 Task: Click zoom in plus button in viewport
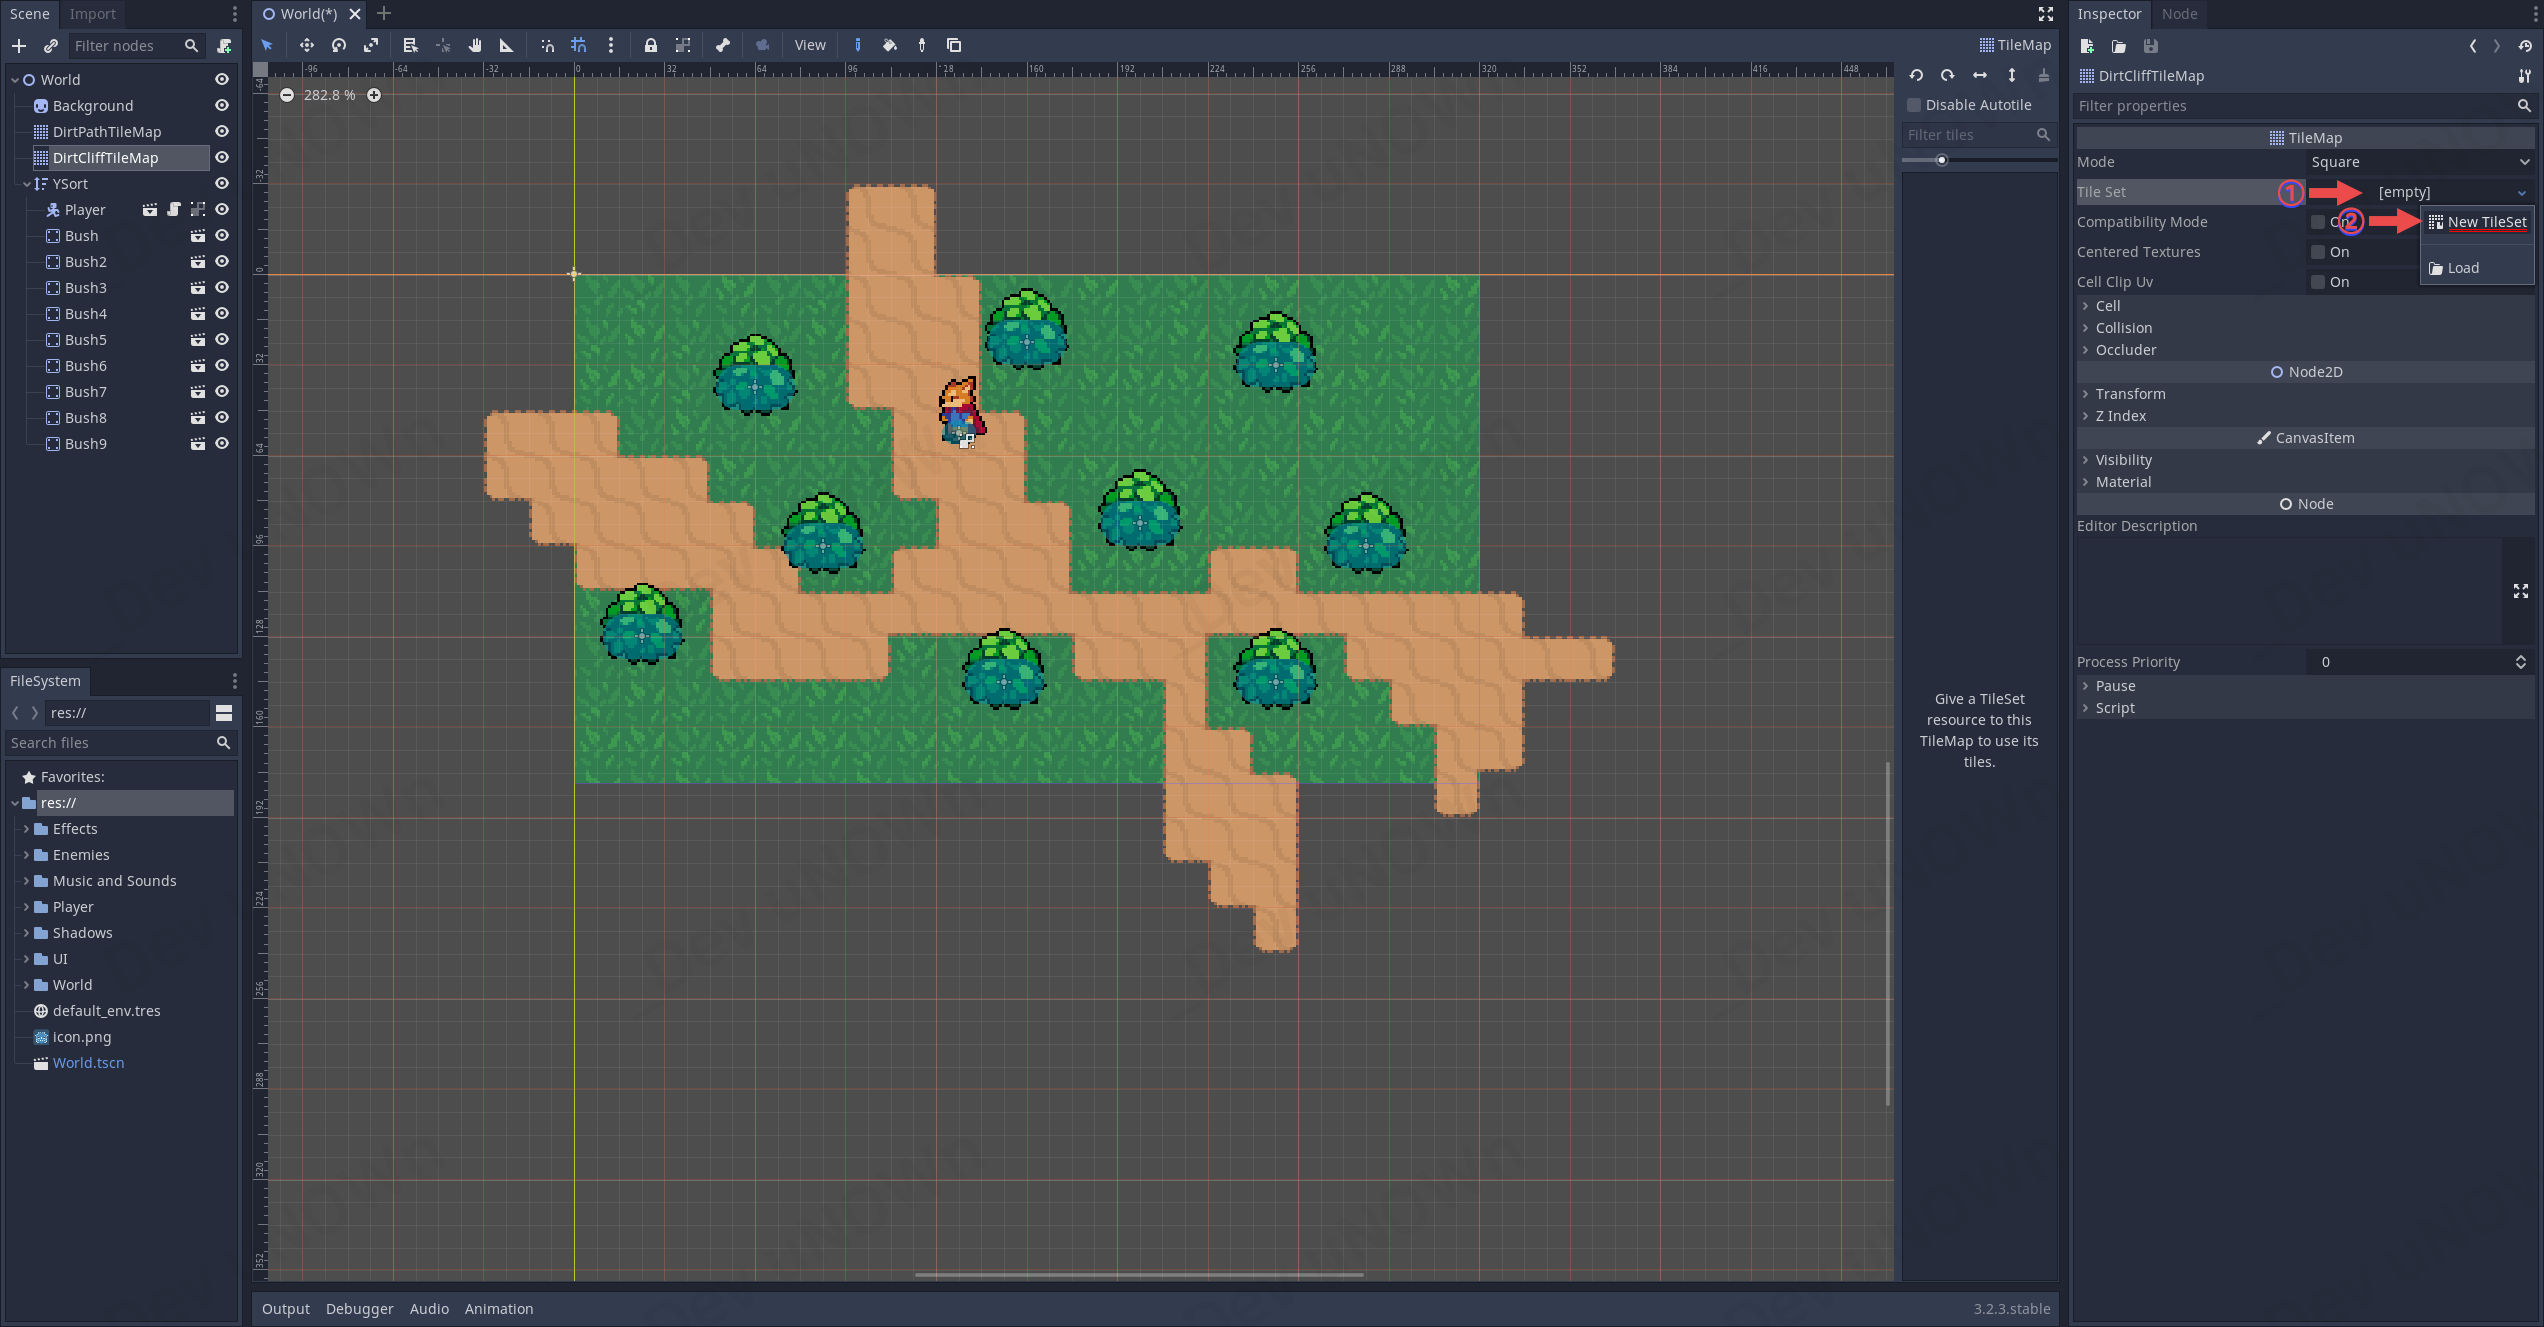click(374, 95)
